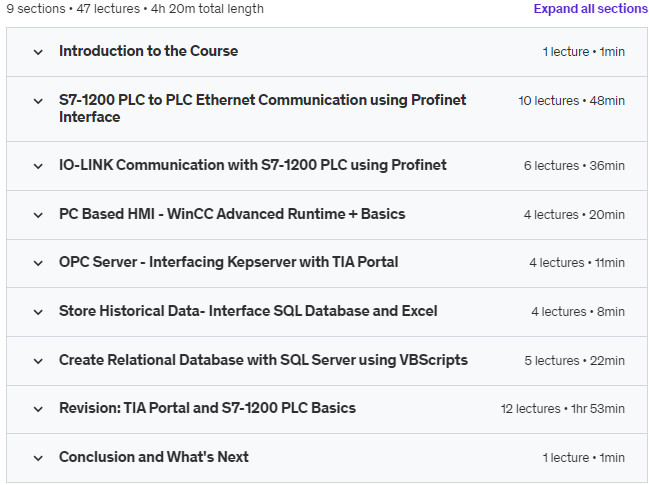649x485 pixels.
Task: Click chevron arrow beside Store Historical Data section
Action: (38, 312)
